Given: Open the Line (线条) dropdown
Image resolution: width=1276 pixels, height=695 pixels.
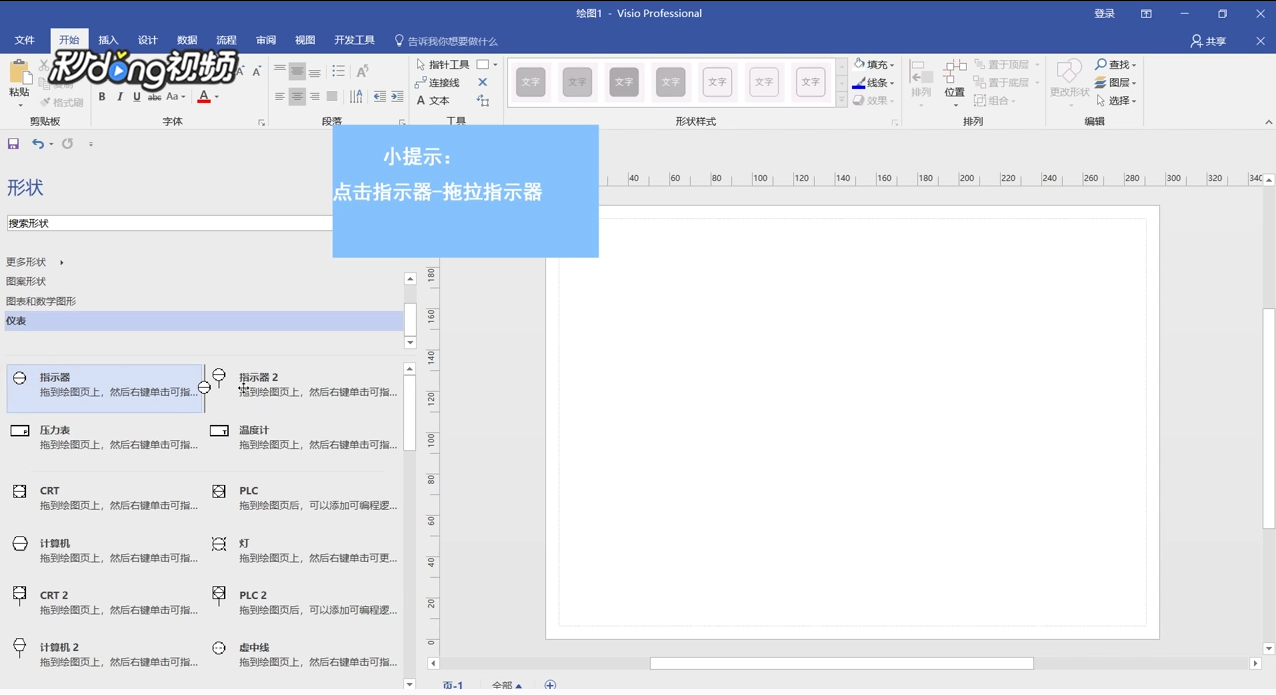Looking at the screenshot, I should point(874,82).
